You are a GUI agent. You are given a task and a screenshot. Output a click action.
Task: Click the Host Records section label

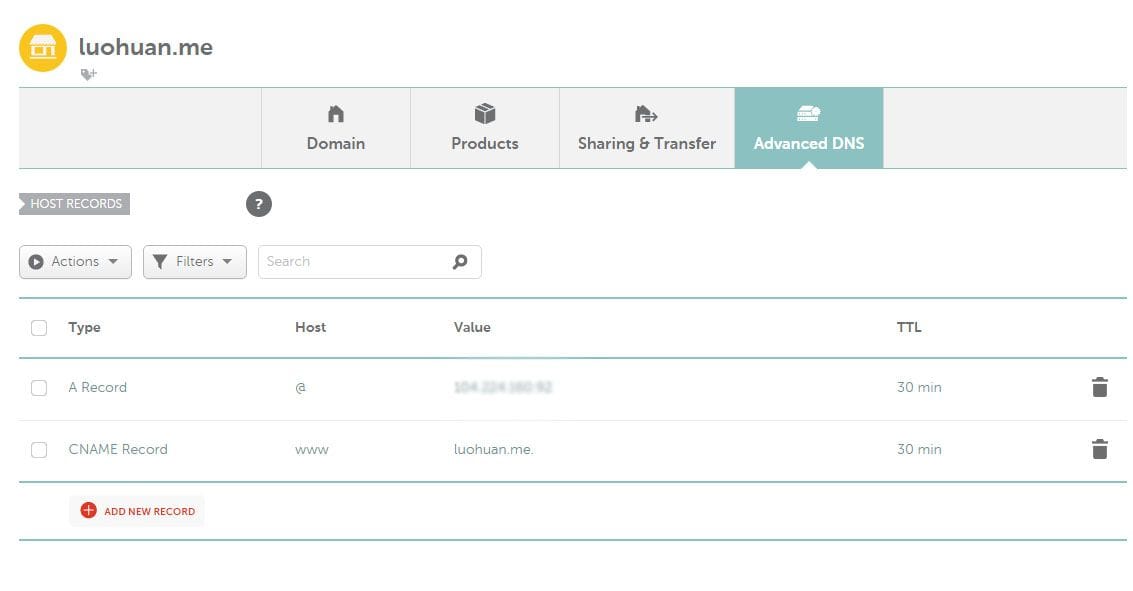pos(76,204)
